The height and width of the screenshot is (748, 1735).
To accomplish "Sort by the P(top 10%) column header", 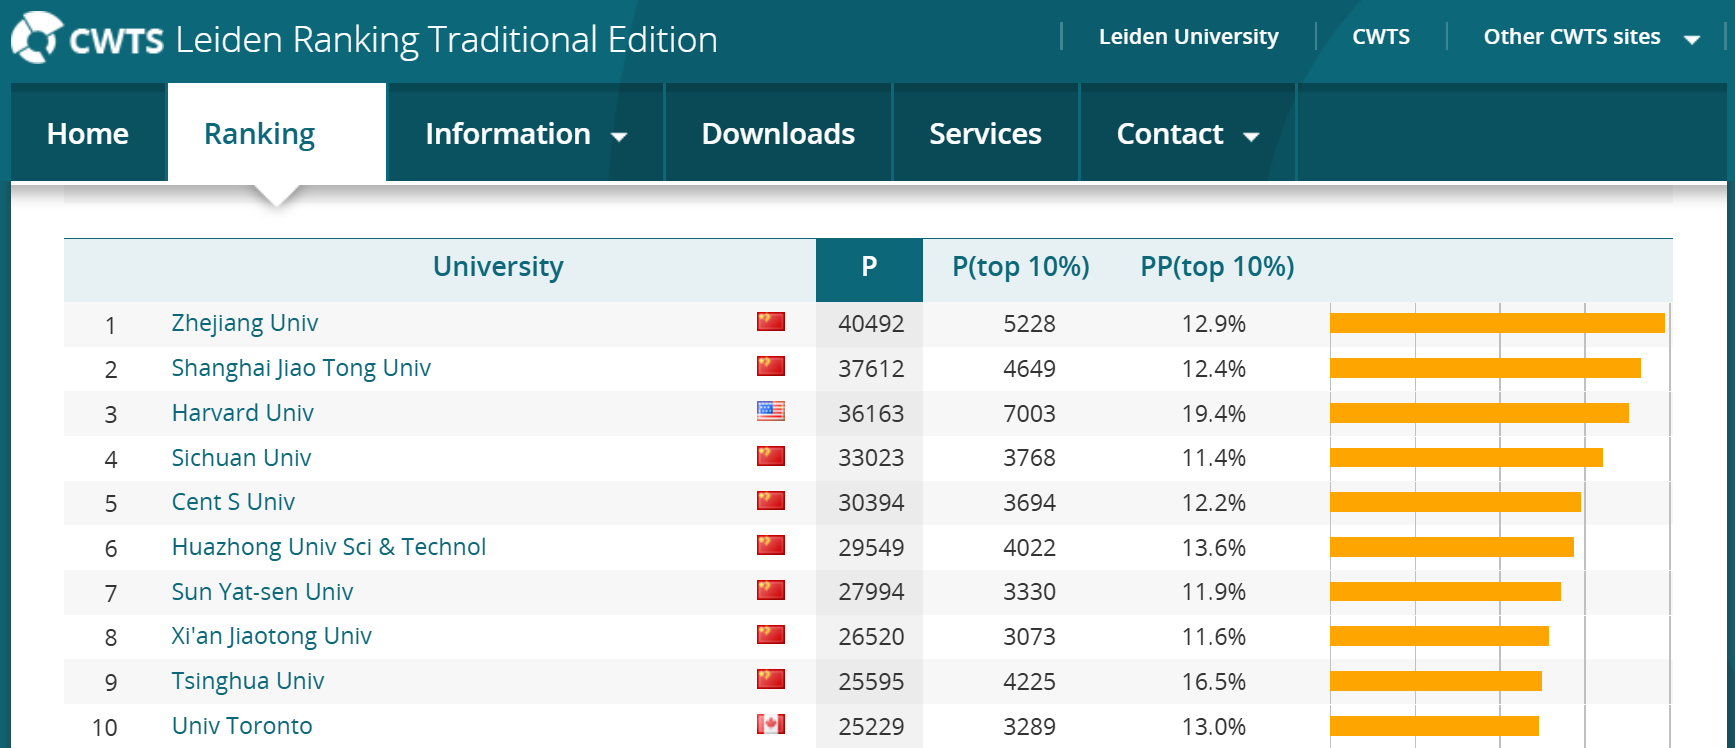I will pyautogui.click(x=1020, y=267).
